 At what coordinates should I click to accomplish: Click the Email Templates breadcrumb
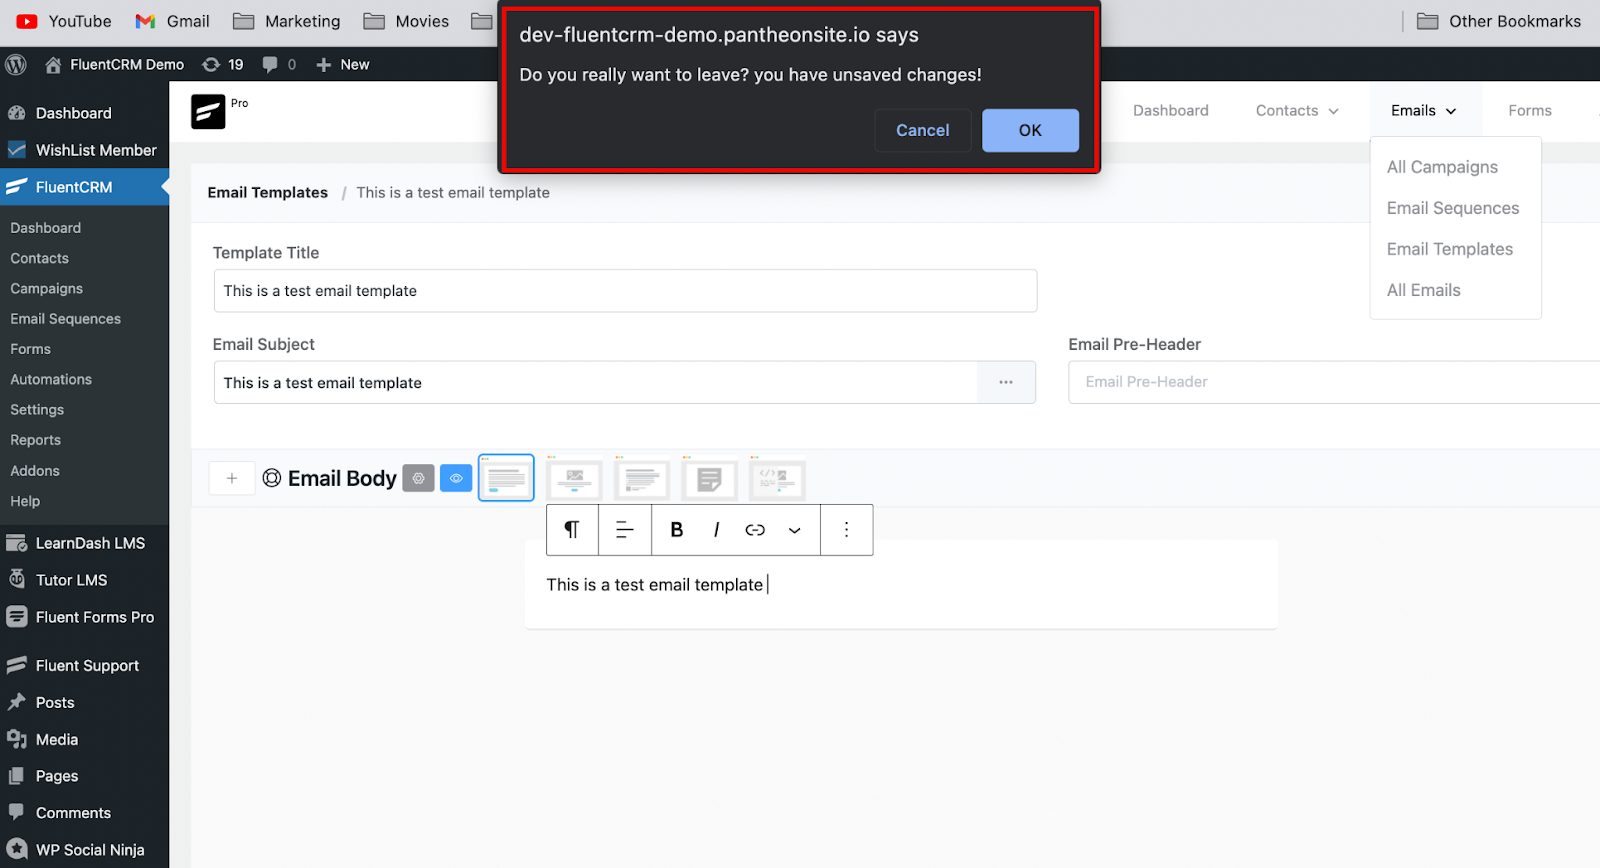click(x=268, y=193)
